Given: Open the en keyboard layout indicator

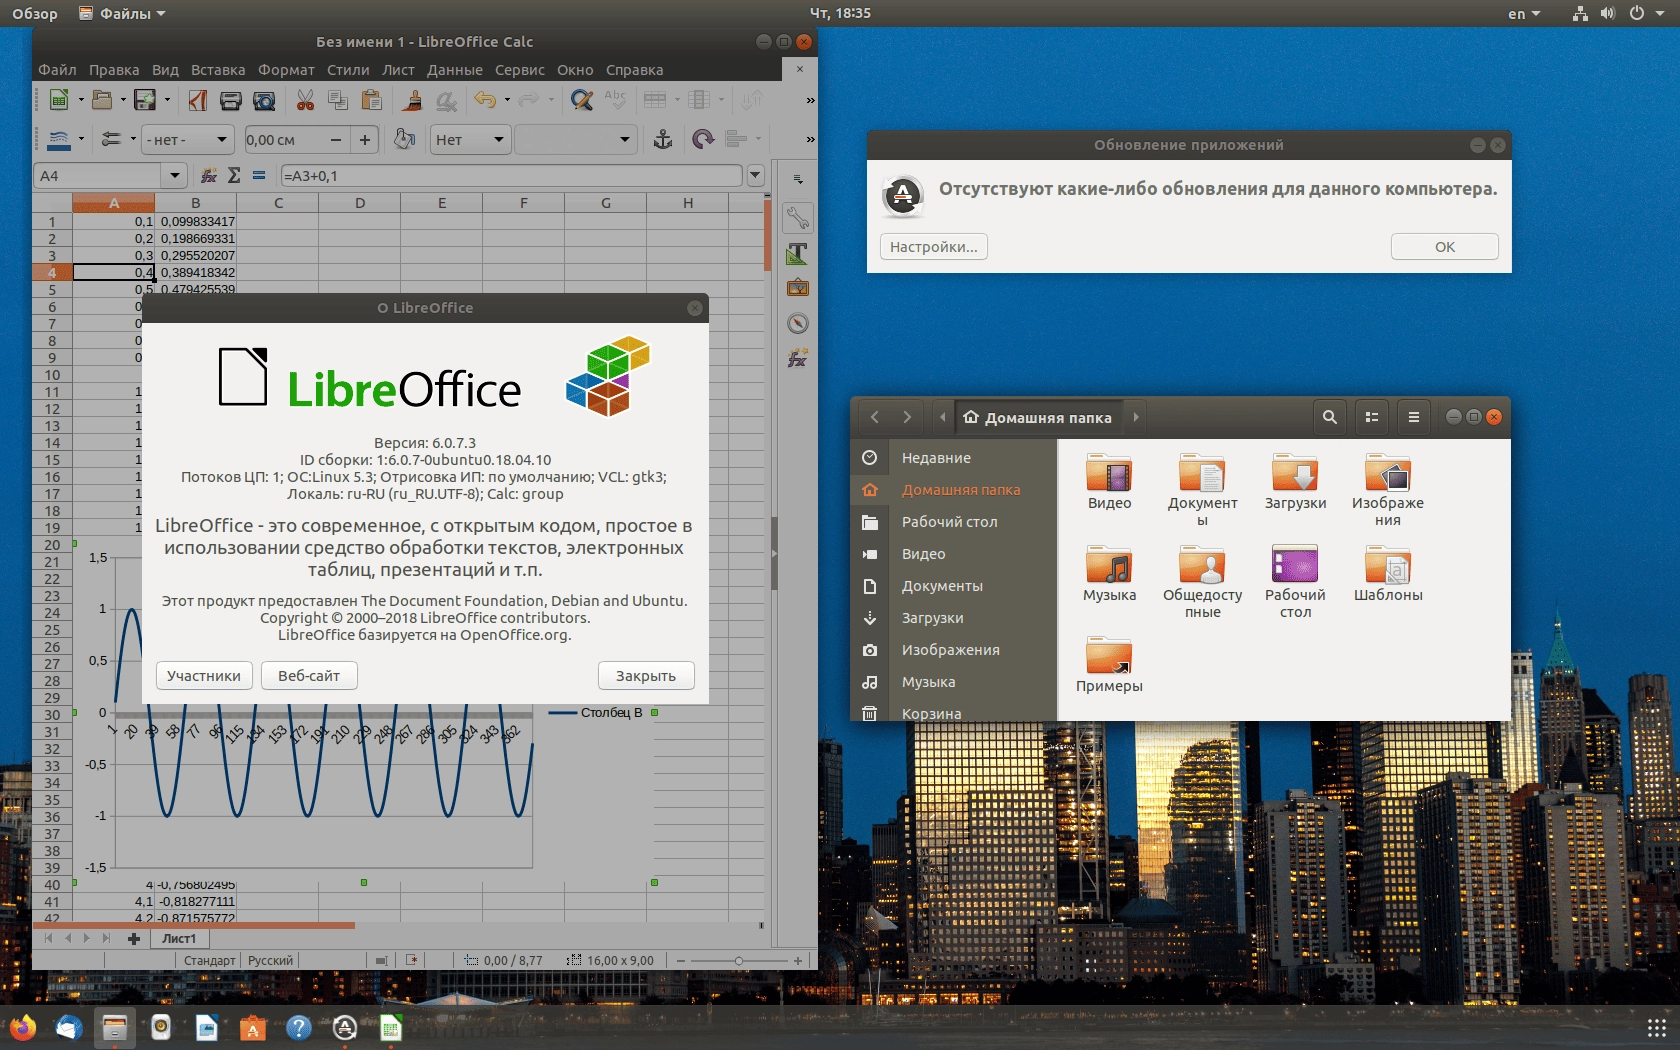Looking at the screenshot, I should 1524,13.
